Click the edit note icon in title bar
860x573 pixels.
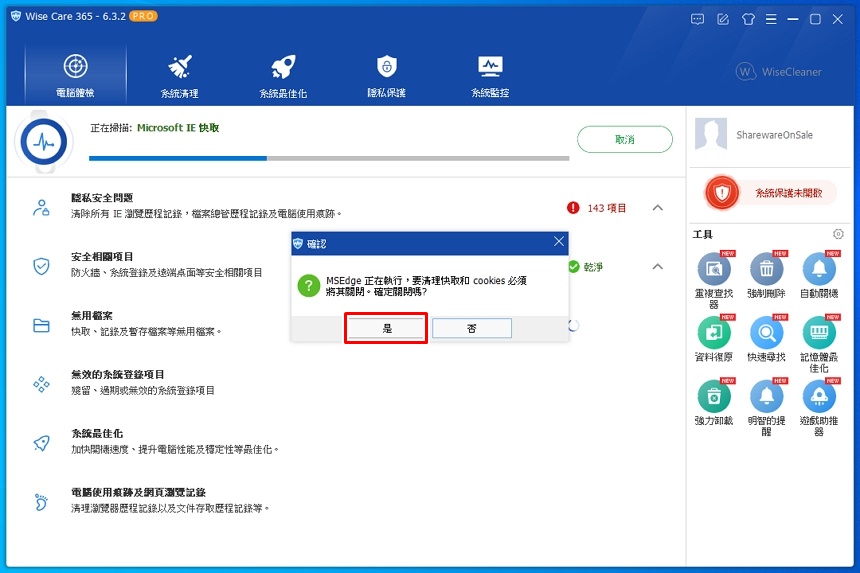coord(723,19)
